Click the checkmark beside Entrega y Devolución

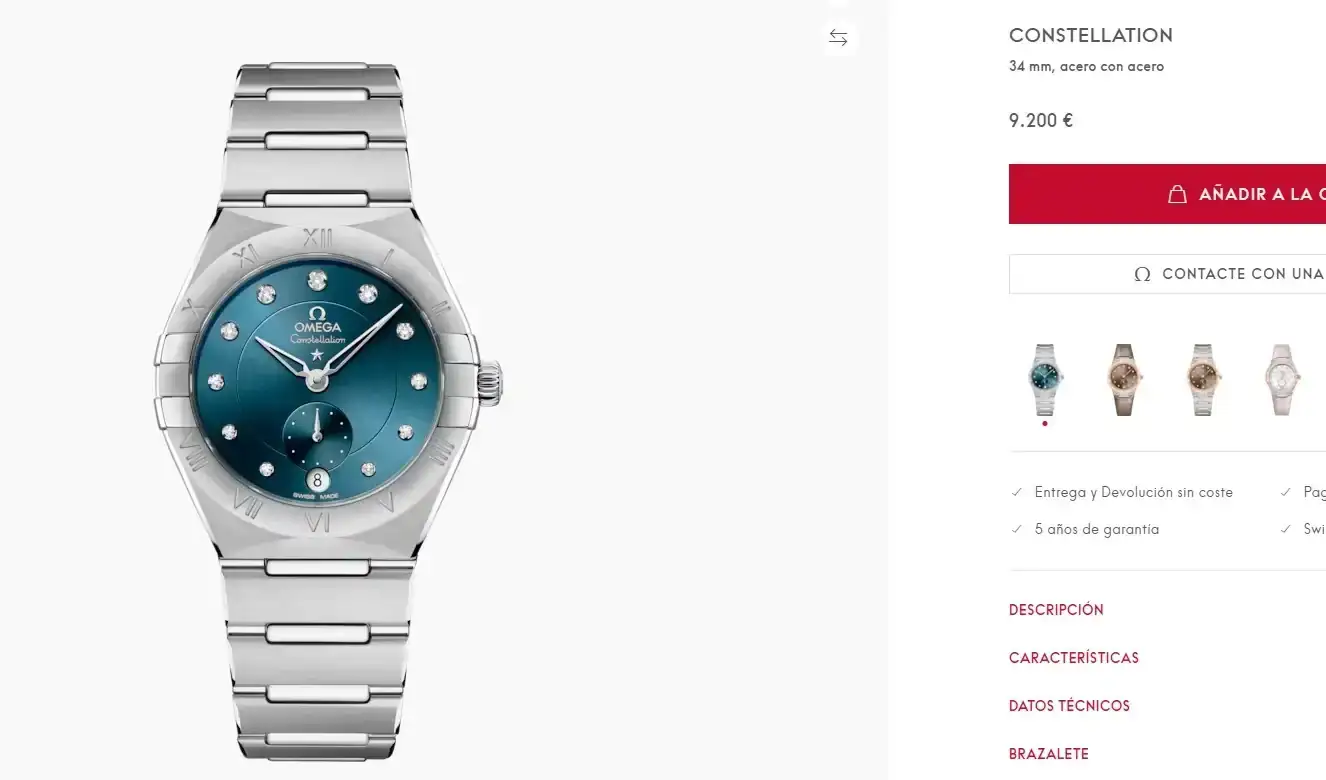pos(1017,492)
